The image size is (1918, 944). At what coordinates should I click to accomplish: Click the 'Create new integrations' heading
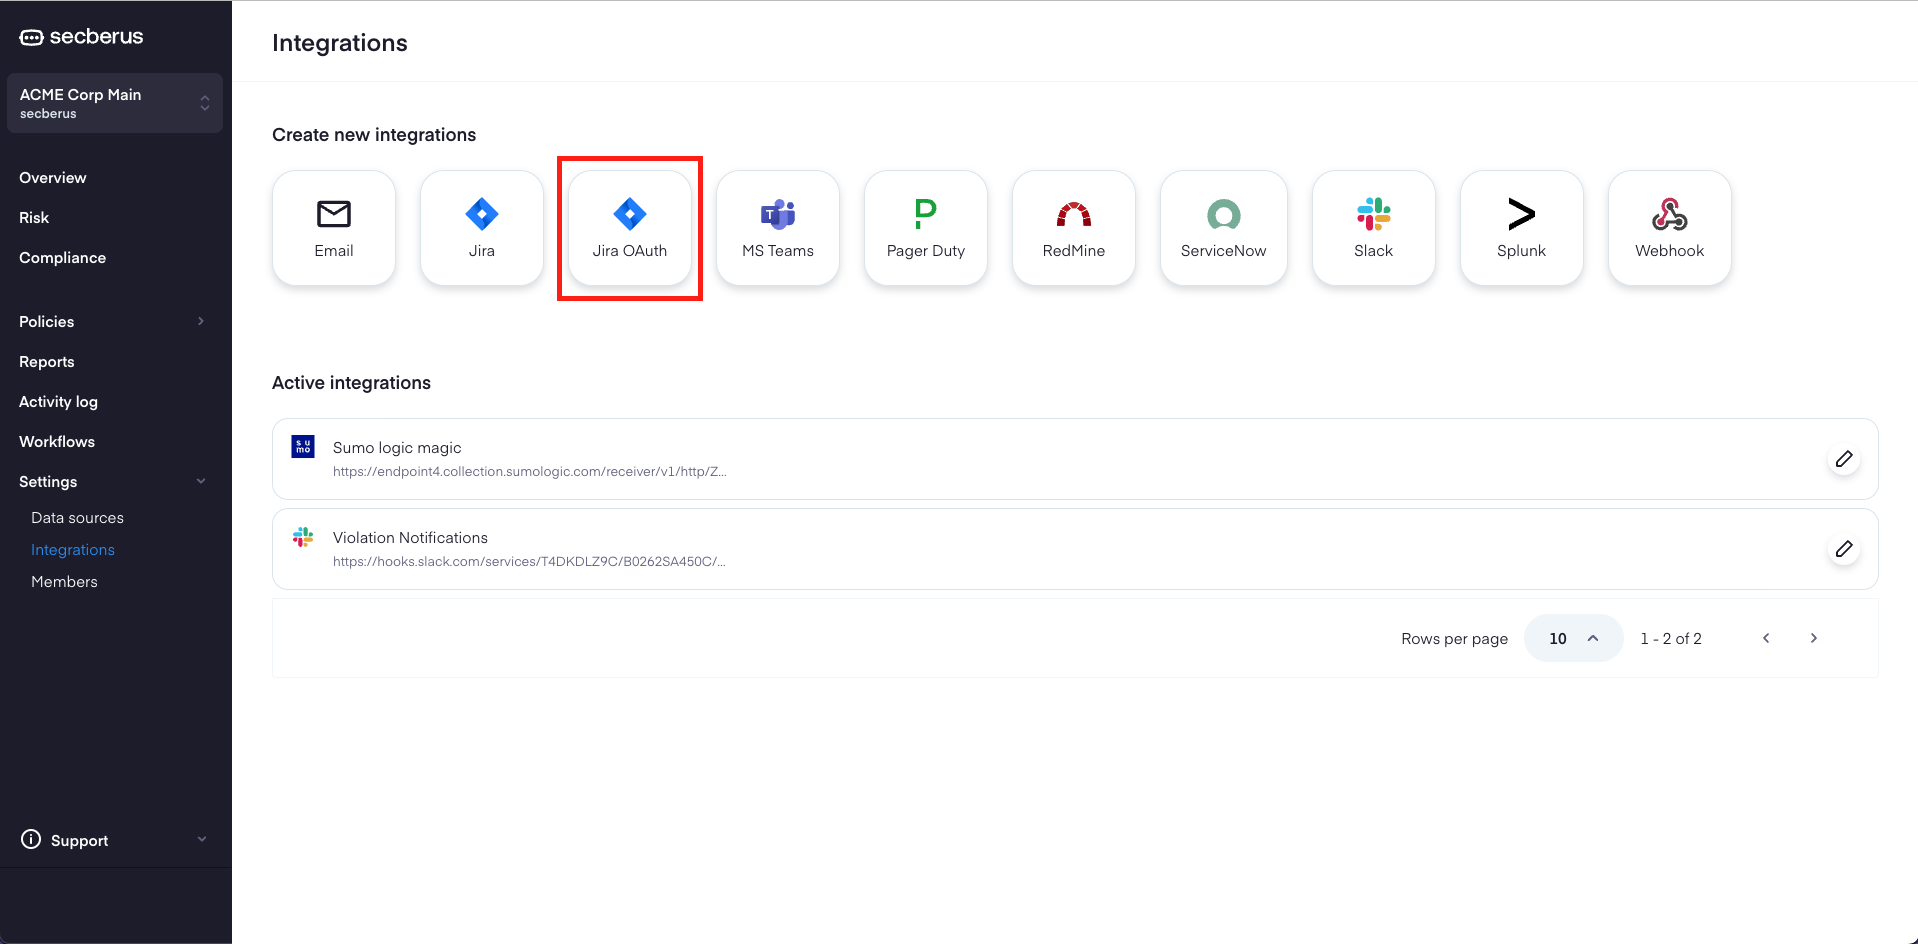[374, 135]
